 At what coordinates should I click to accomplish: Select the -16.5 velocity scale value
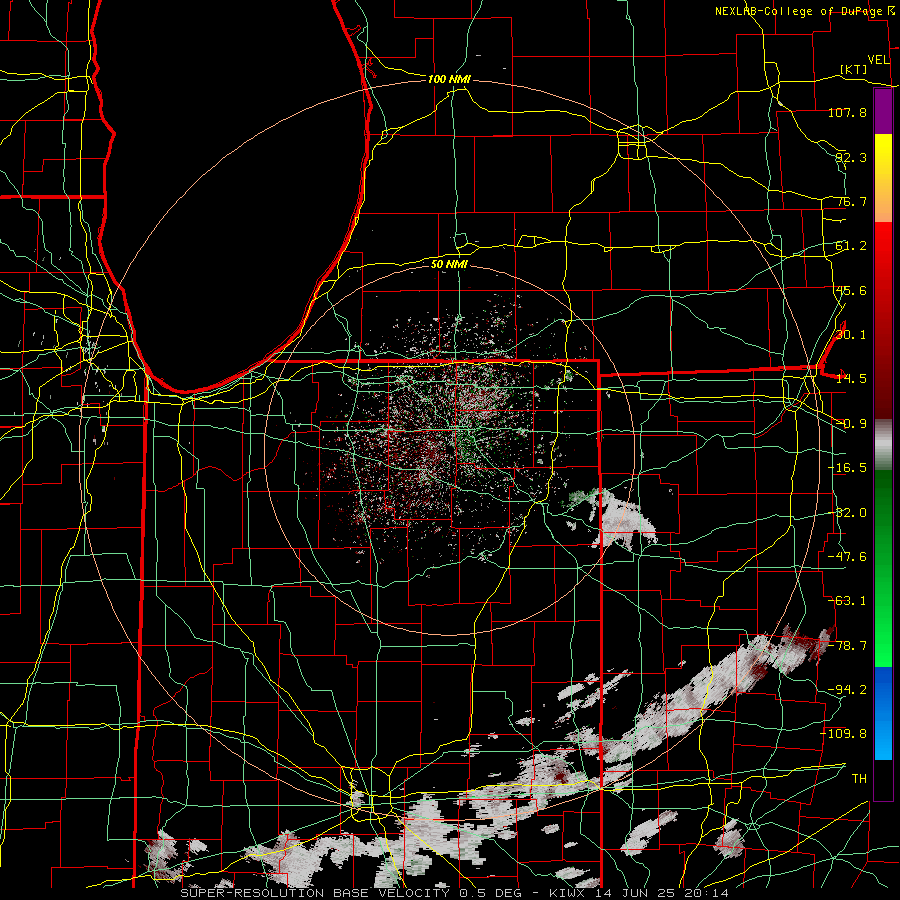point(847,468)
